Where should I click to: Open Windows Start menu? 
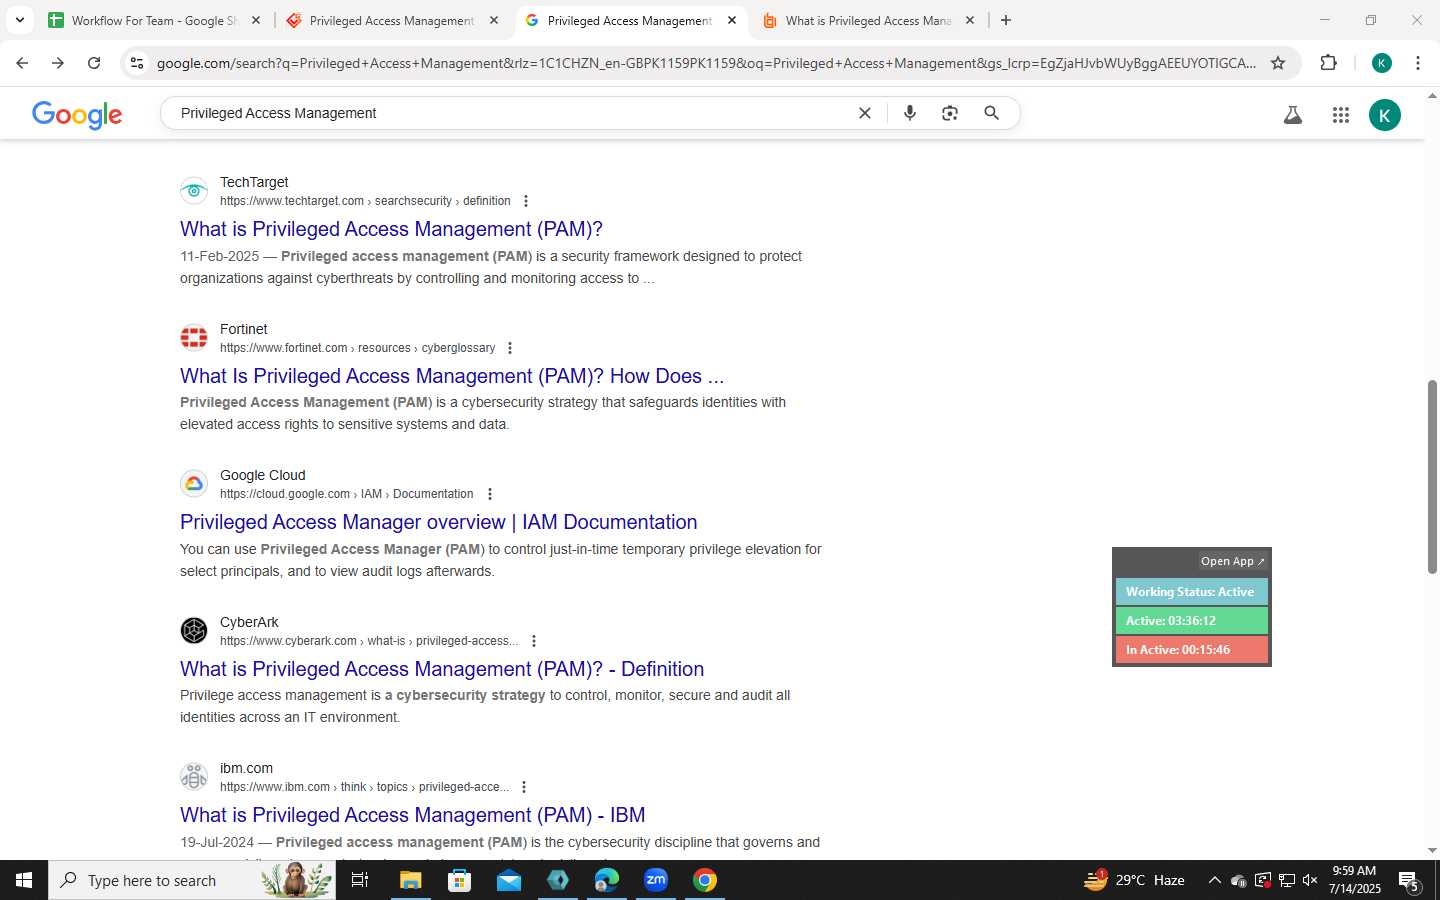24,880
